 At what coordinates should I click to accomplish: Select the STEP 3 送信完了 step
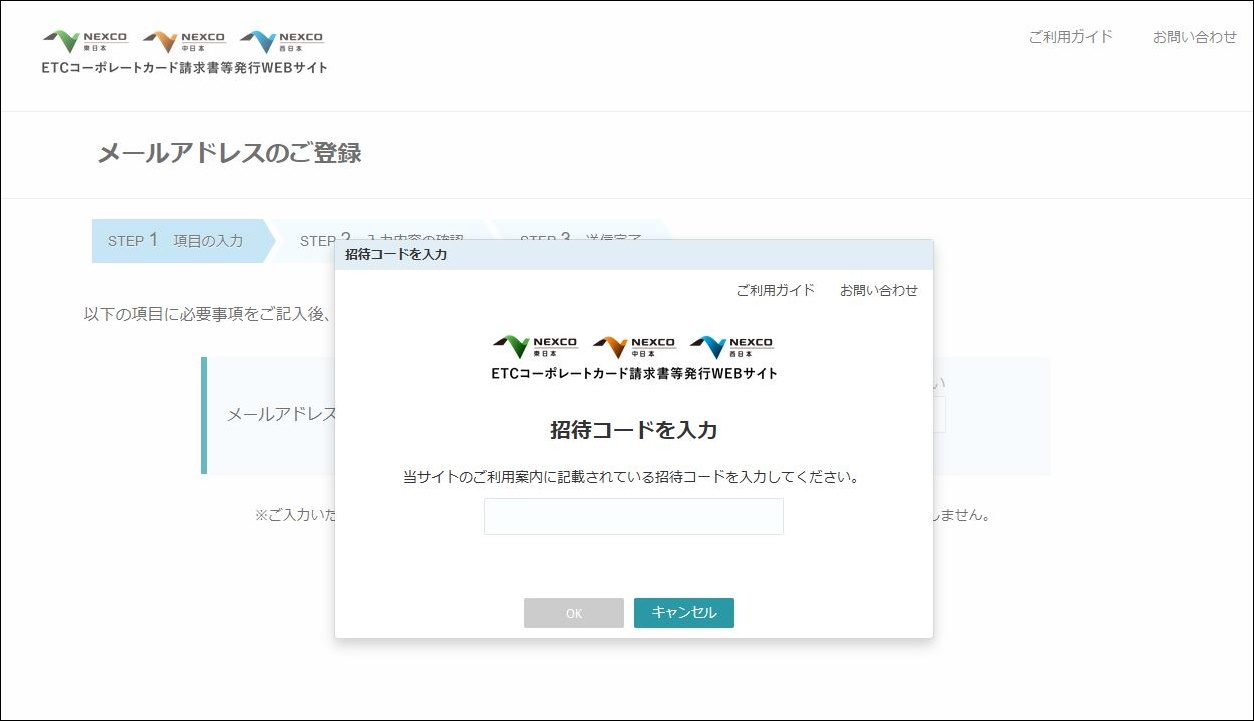[580, 241]
